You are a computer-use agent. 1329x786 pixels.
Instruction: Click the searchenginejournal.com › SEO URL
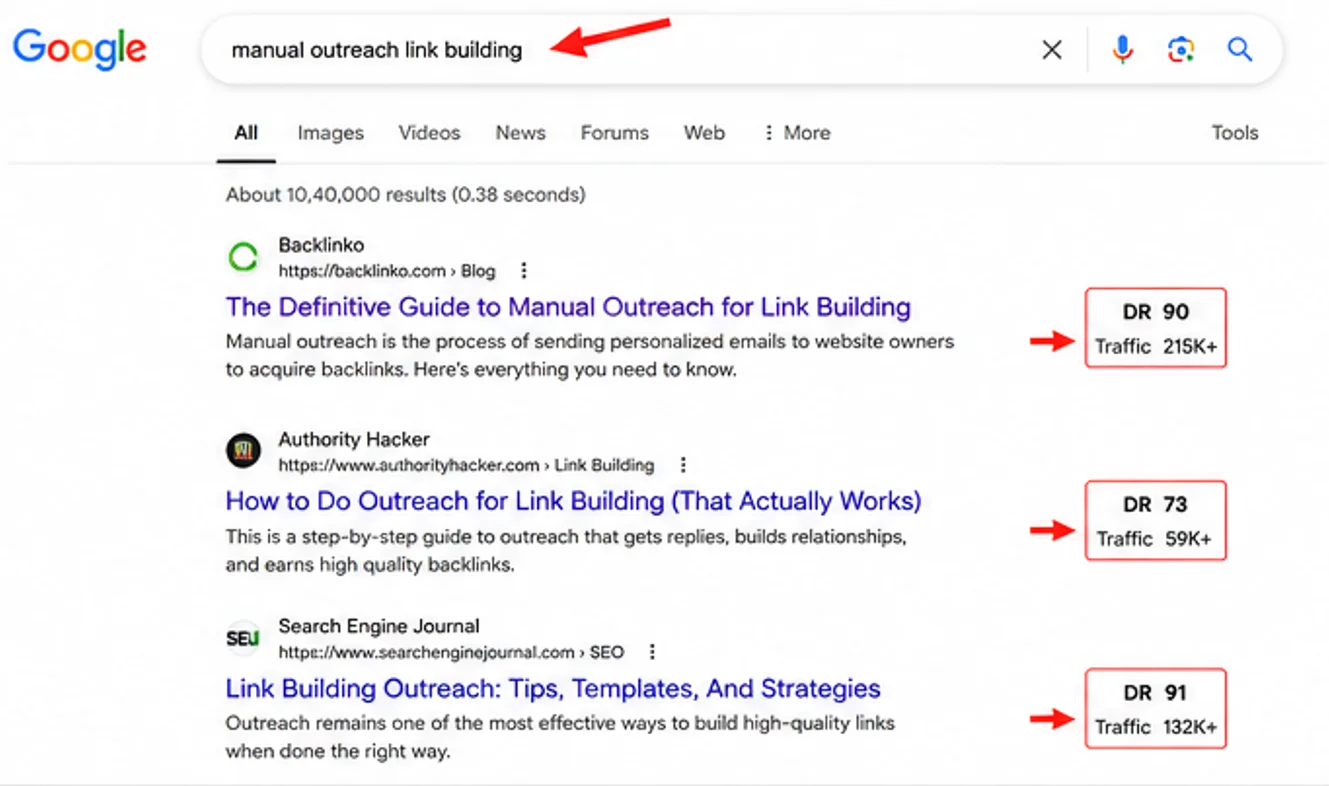451,652
